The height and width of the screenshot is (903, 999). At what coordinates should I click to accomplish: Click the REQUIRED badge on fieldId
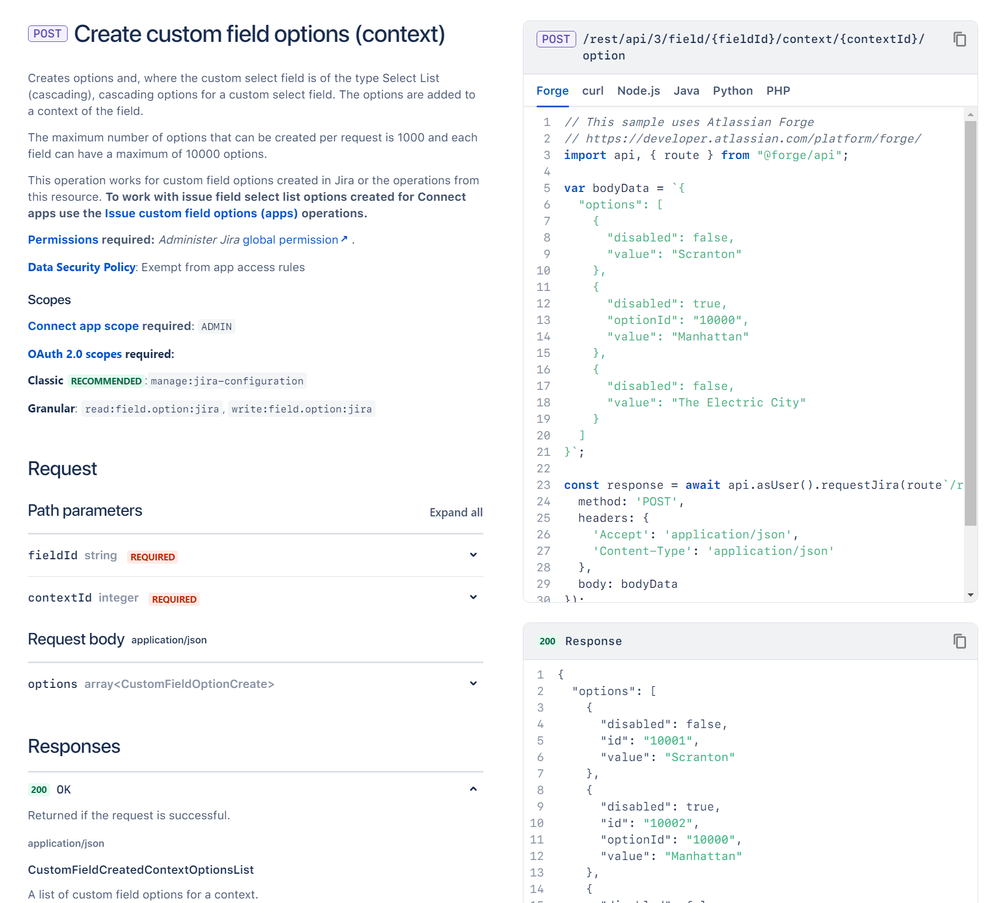point(152,557)
